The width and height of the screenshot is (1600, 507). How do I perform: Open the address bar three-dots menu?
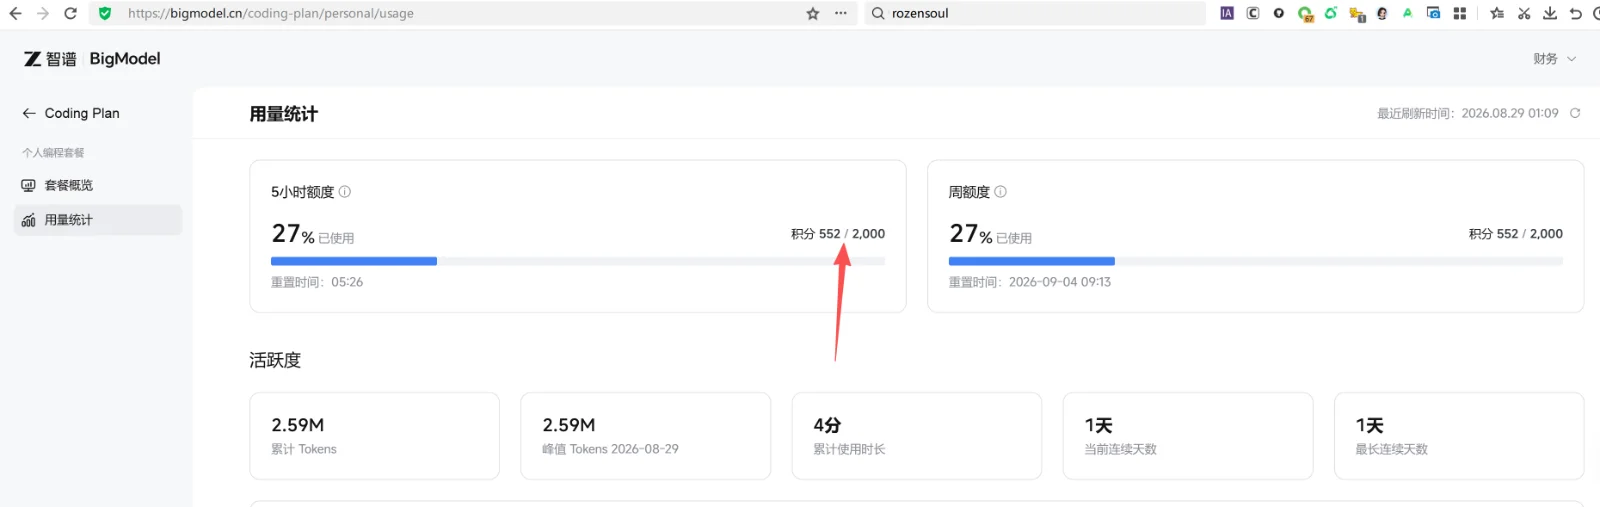pyautogui.click(x=841, y=13)
